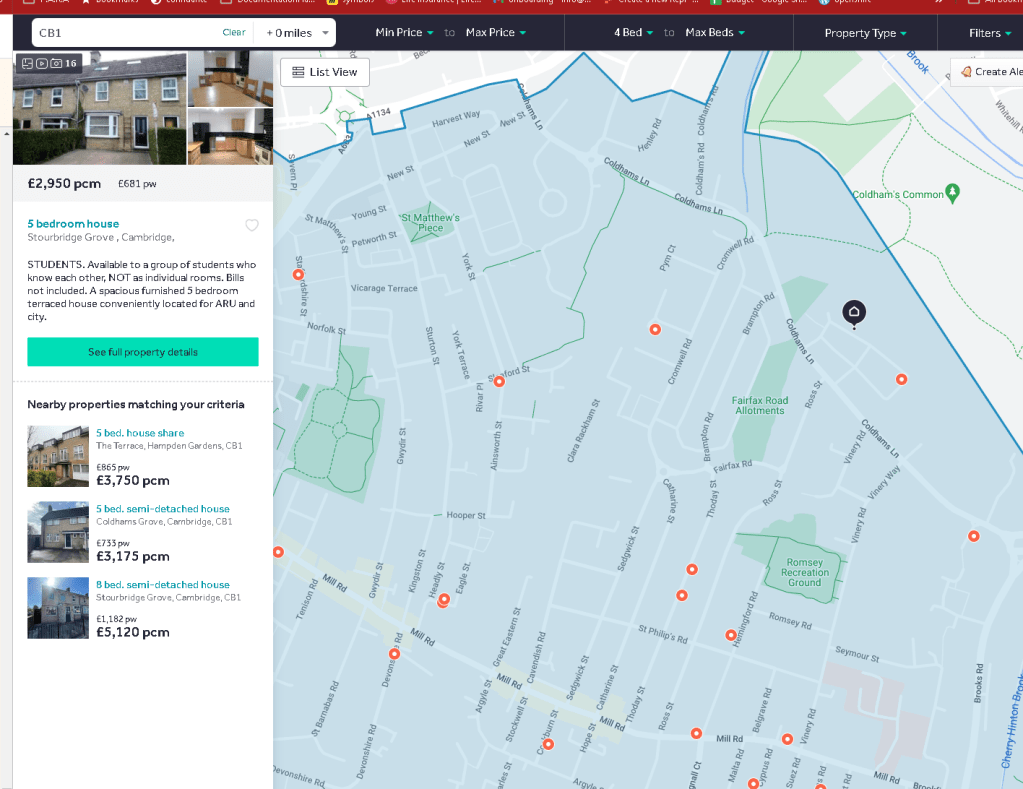Click the bell icon in Create Alert
This screenshot has width=1023, height=789.
966,72
